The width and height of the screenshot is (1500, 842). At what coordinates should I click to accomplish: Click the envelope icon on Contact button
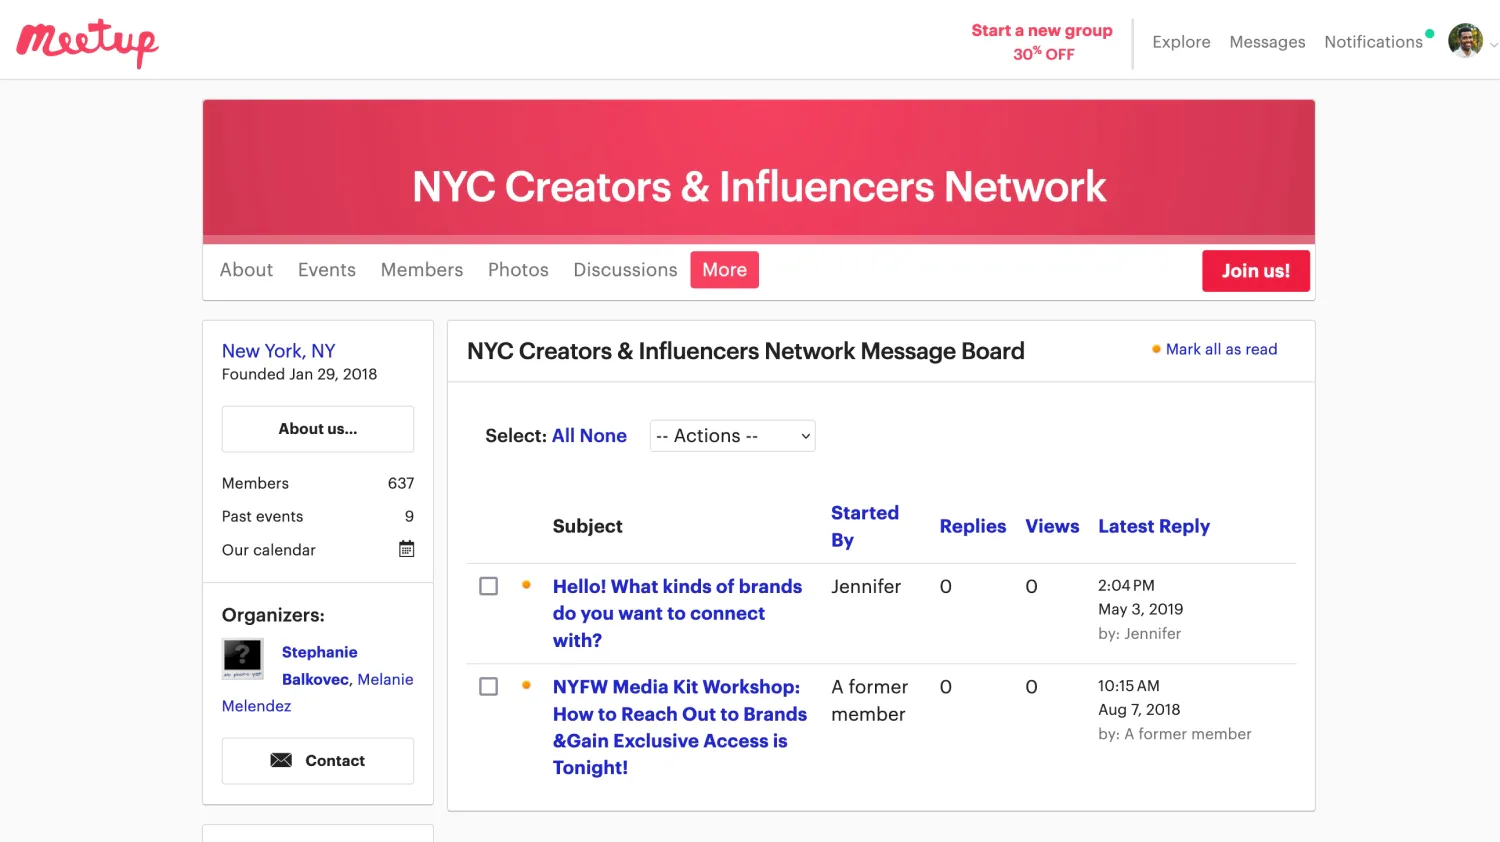tap(281, 760)
